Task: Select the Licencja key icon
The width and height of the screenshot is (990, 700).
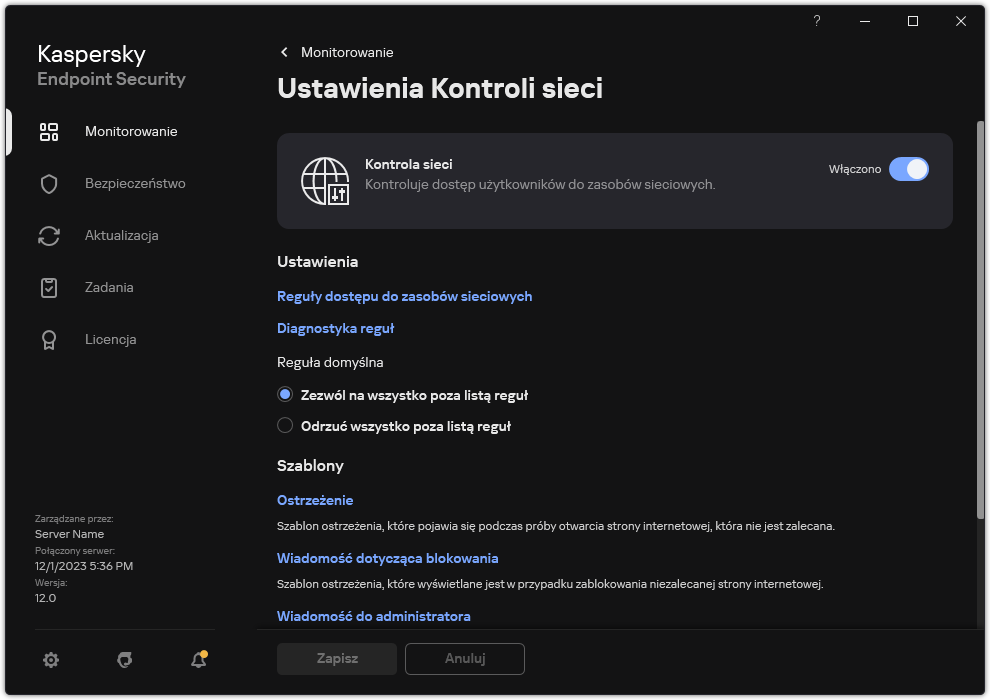Action: click(49, 339)
